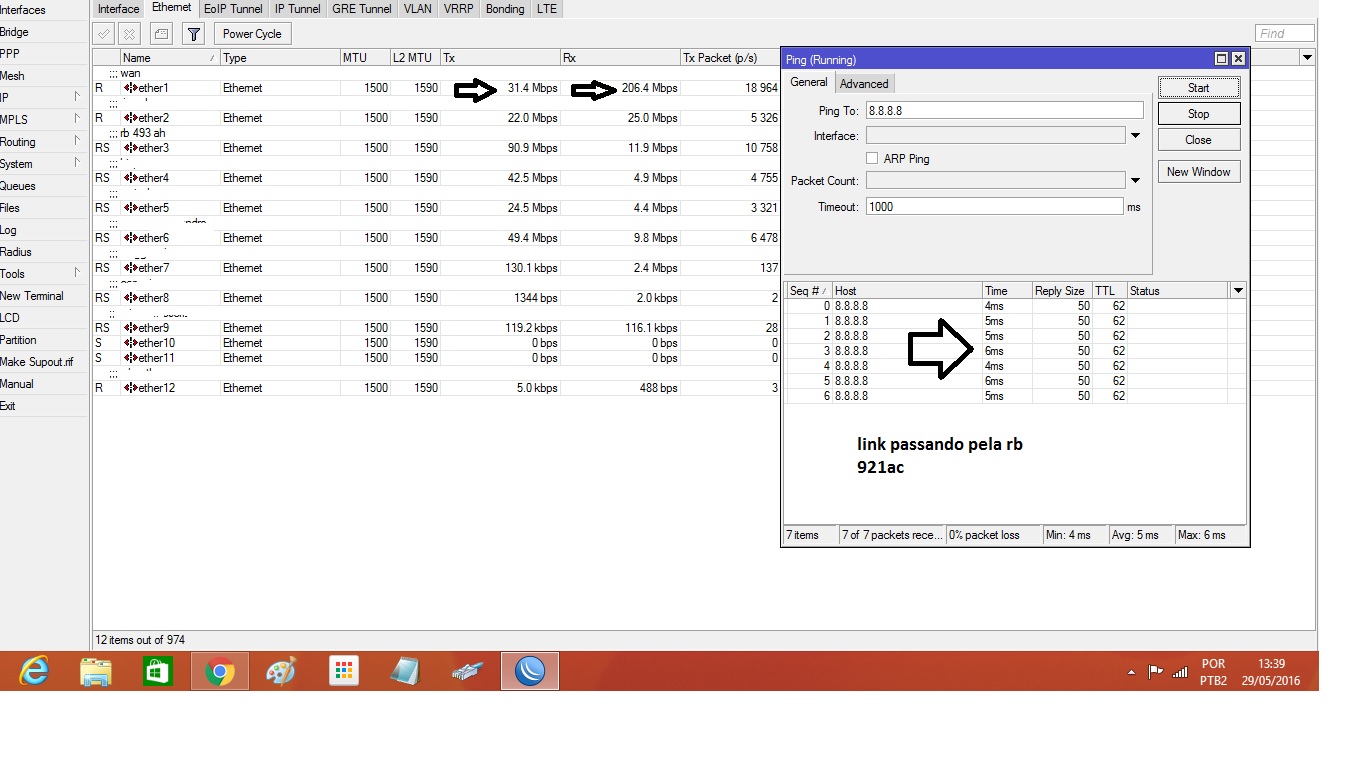Switch to the LTE tab

pos(547,9)
